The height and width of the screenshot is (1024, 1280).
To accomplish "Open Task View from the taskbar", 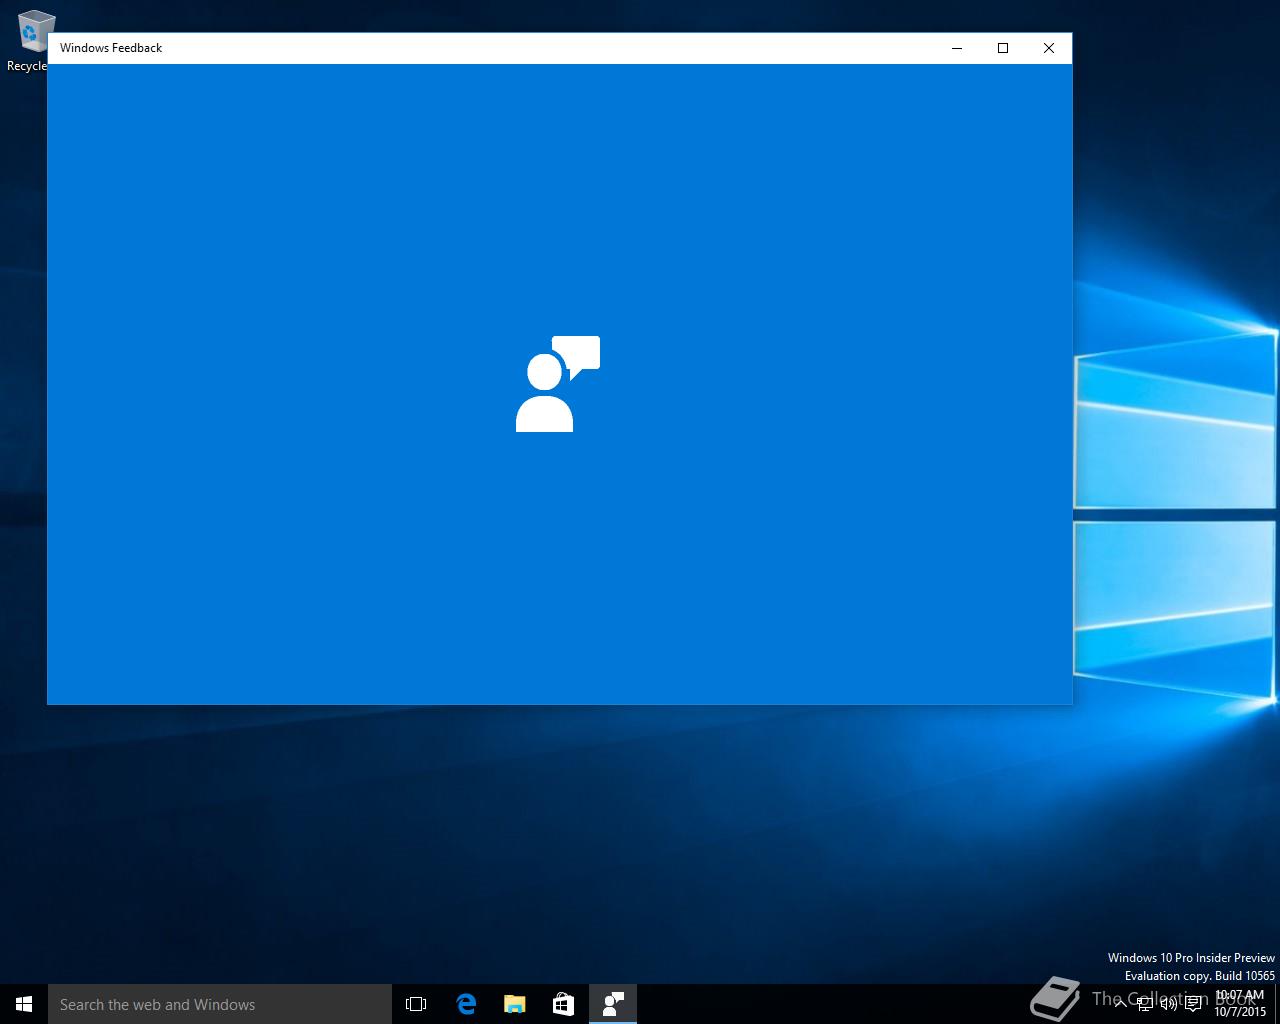I will (x=416, y=1004).
